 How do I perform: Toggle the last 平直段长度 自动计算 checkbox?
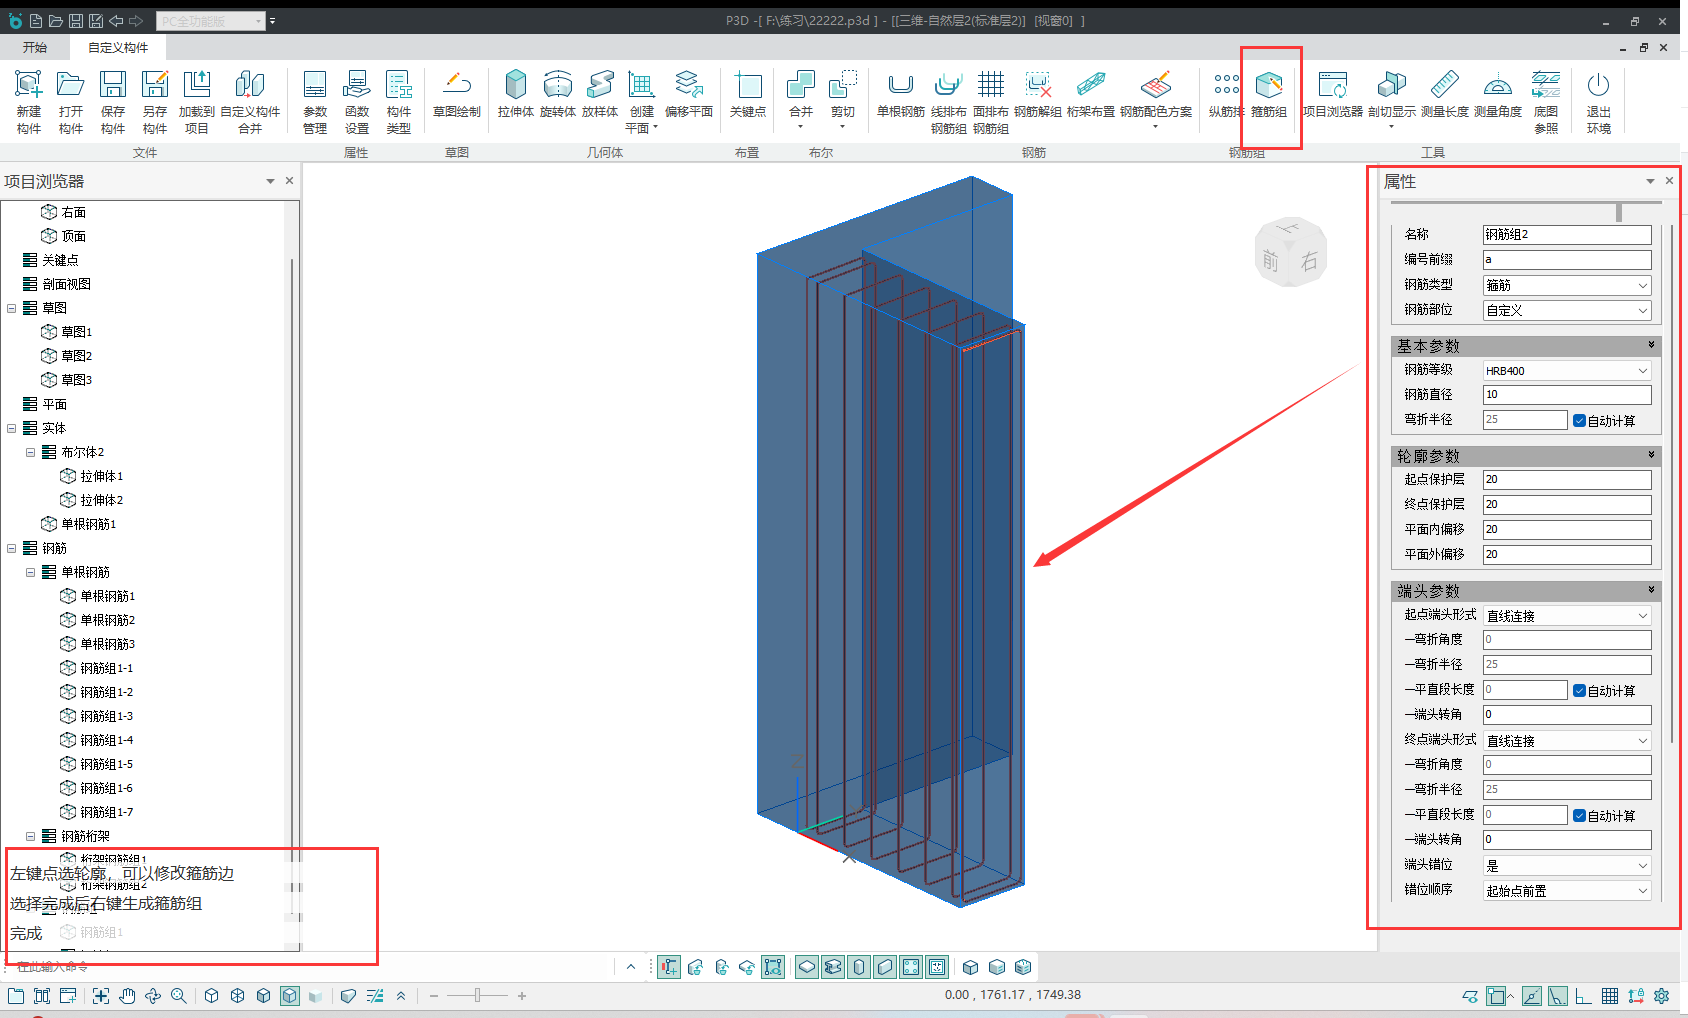pos(1579,816)
